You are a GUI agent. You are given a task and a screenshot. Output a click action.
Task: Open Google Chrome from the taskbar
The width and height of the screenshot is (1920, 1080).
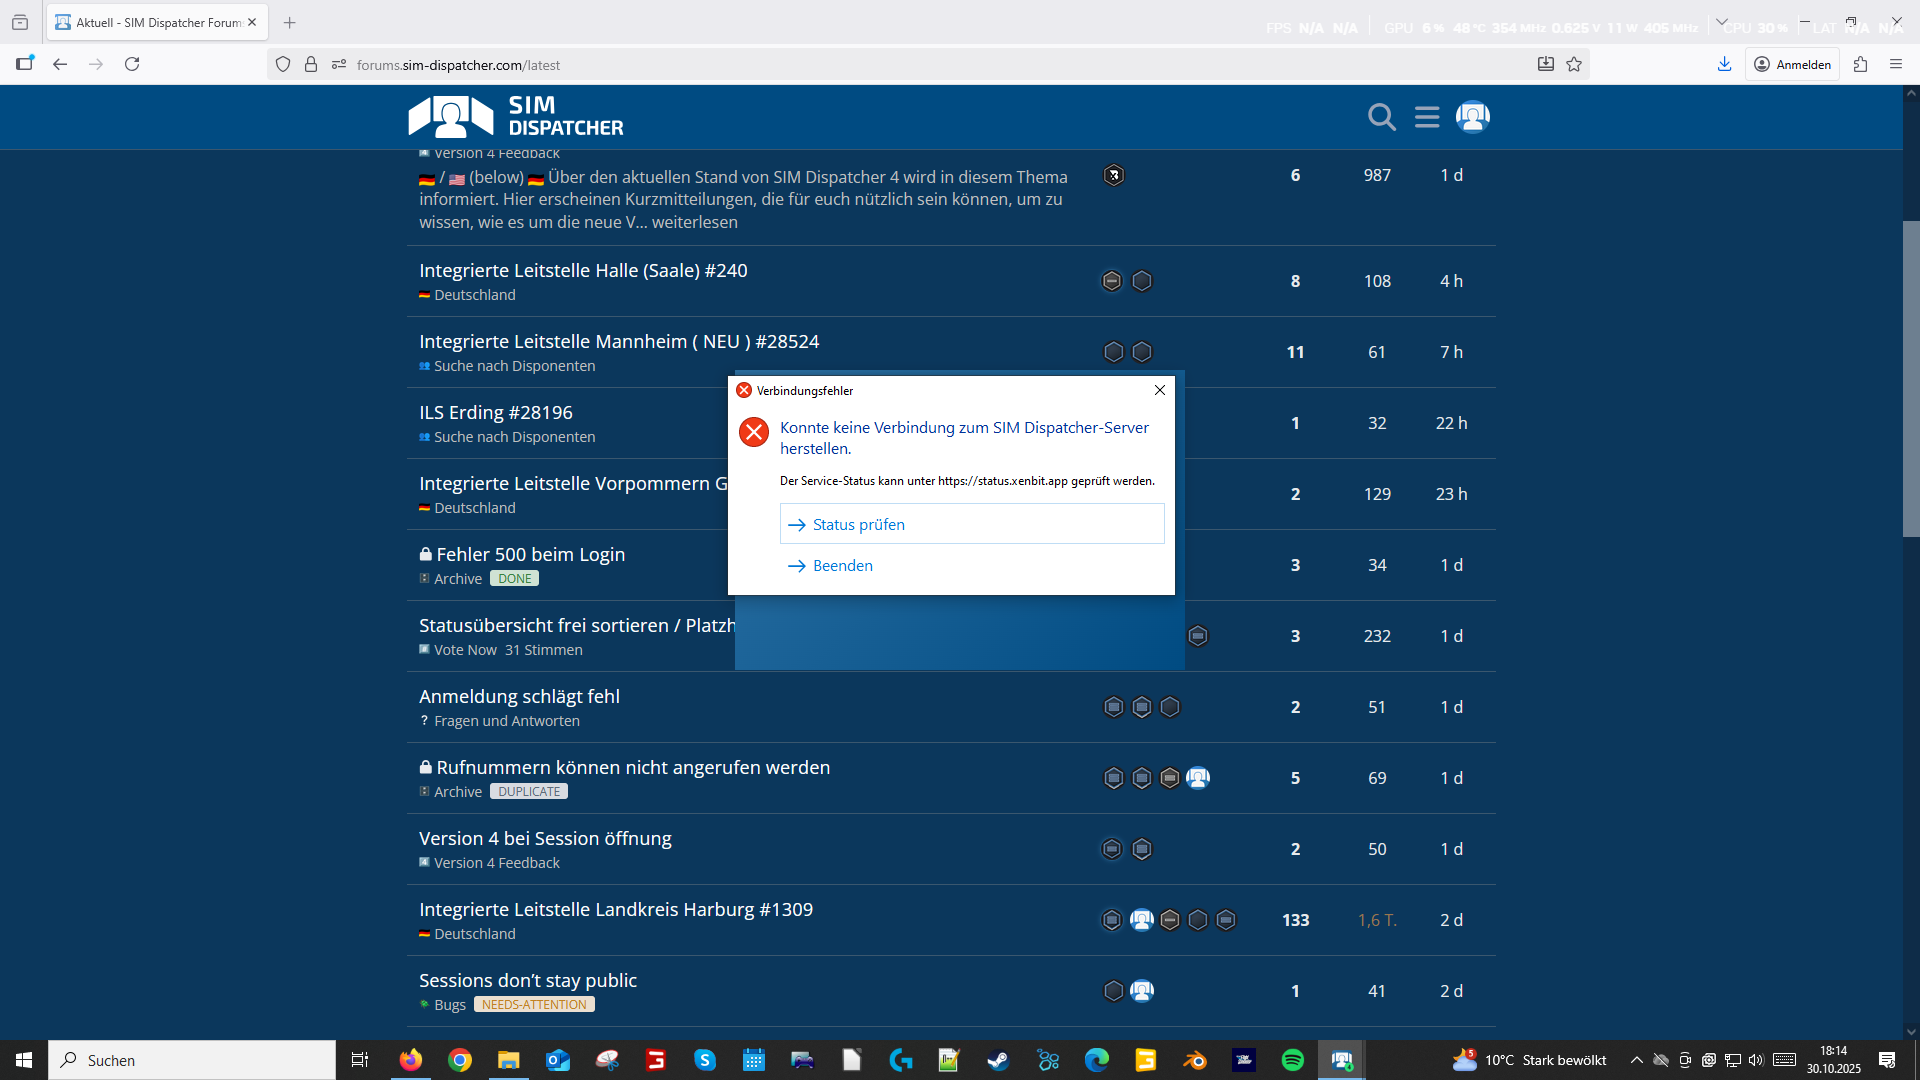click(x=460, y=1060)
